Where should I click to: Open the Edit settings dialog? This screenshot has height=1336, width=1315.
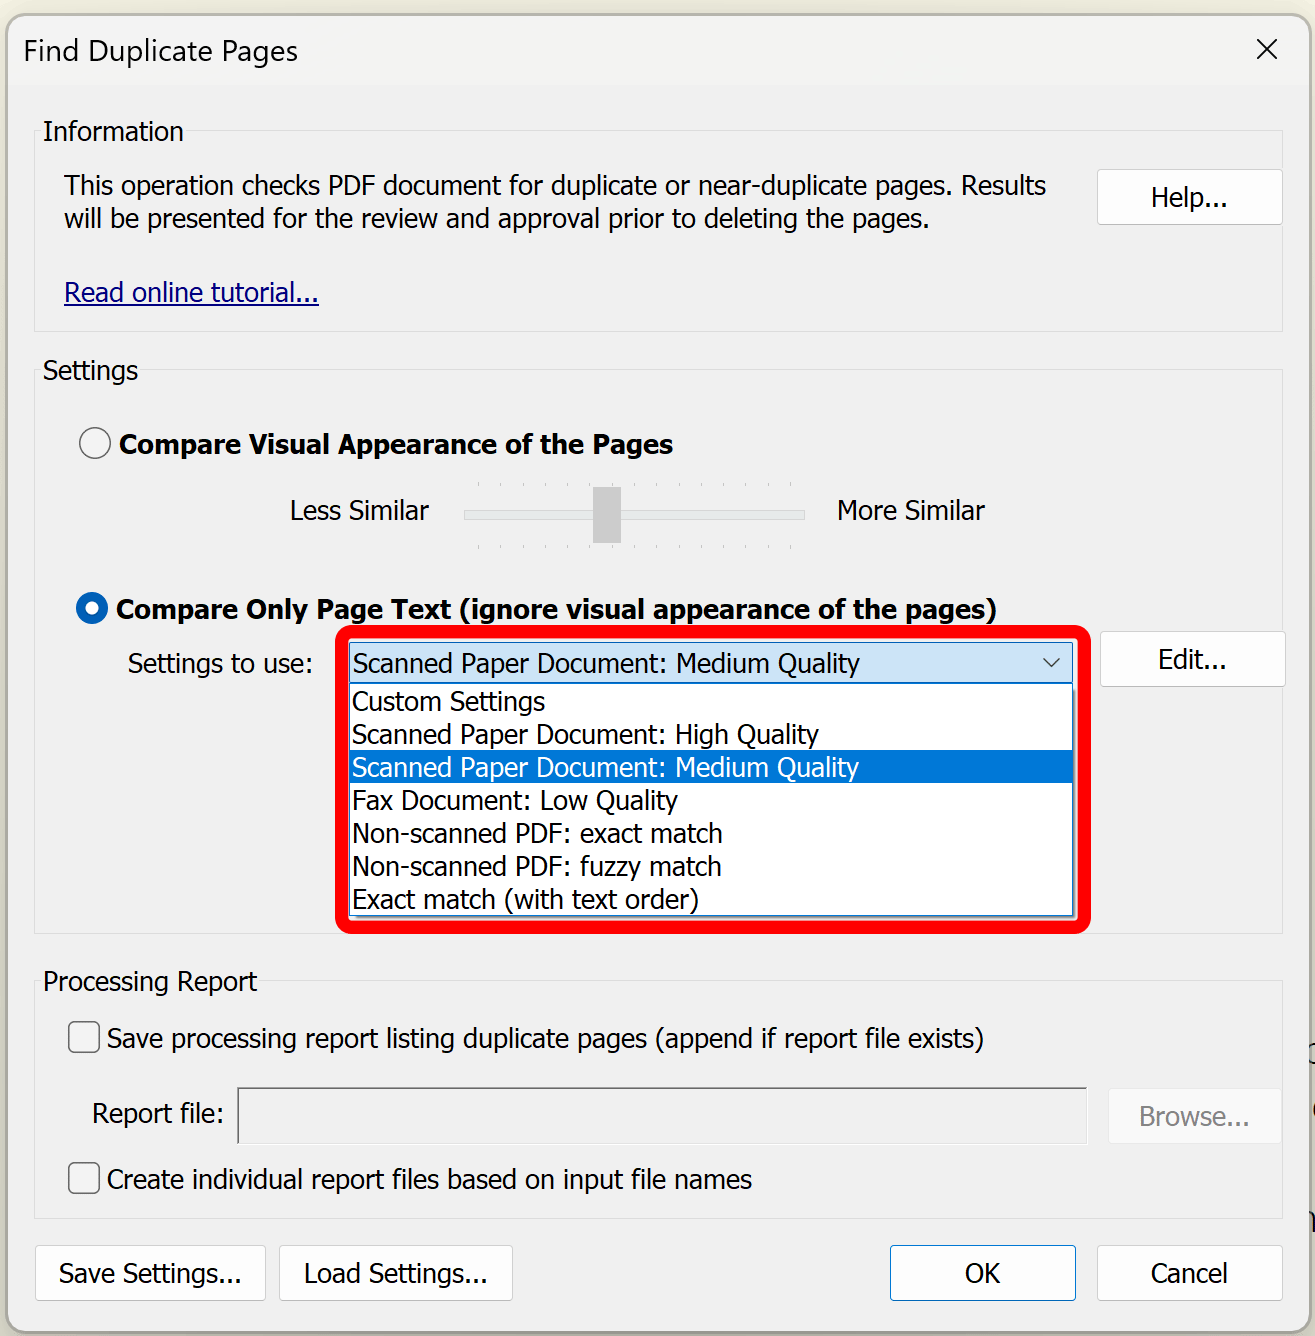point(1192,659)
